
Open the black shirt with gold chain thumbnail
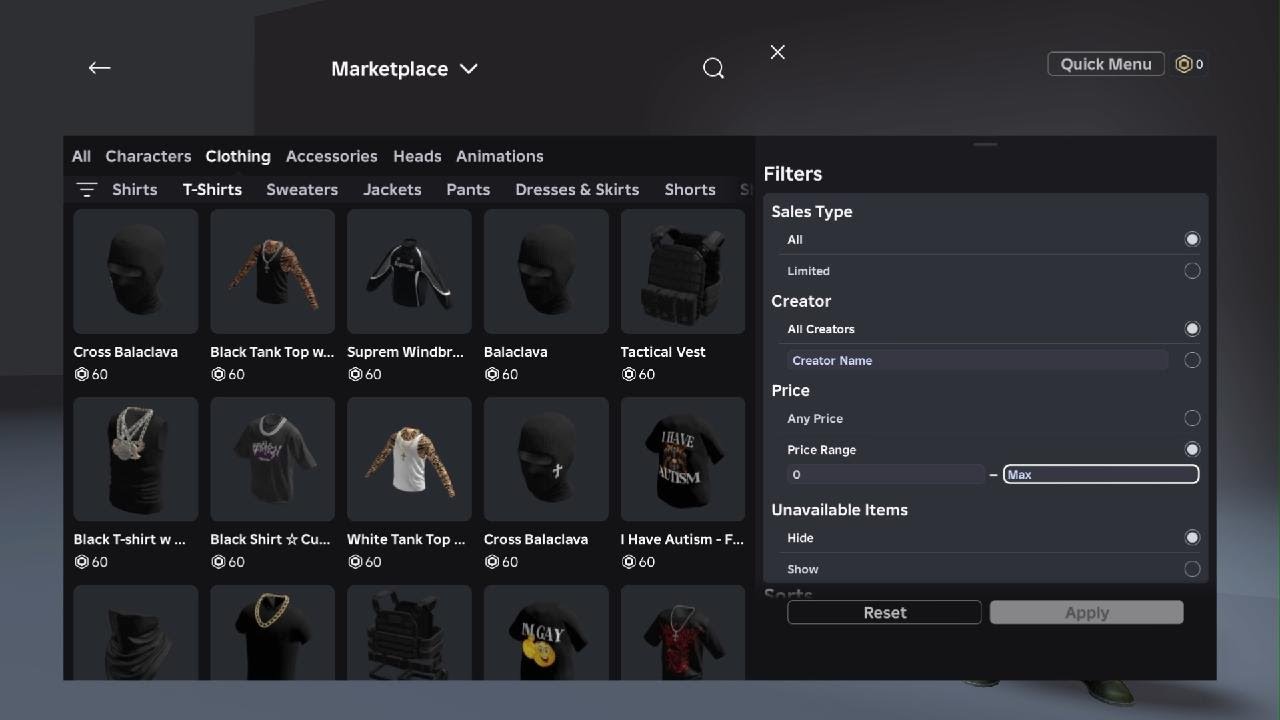272,632
